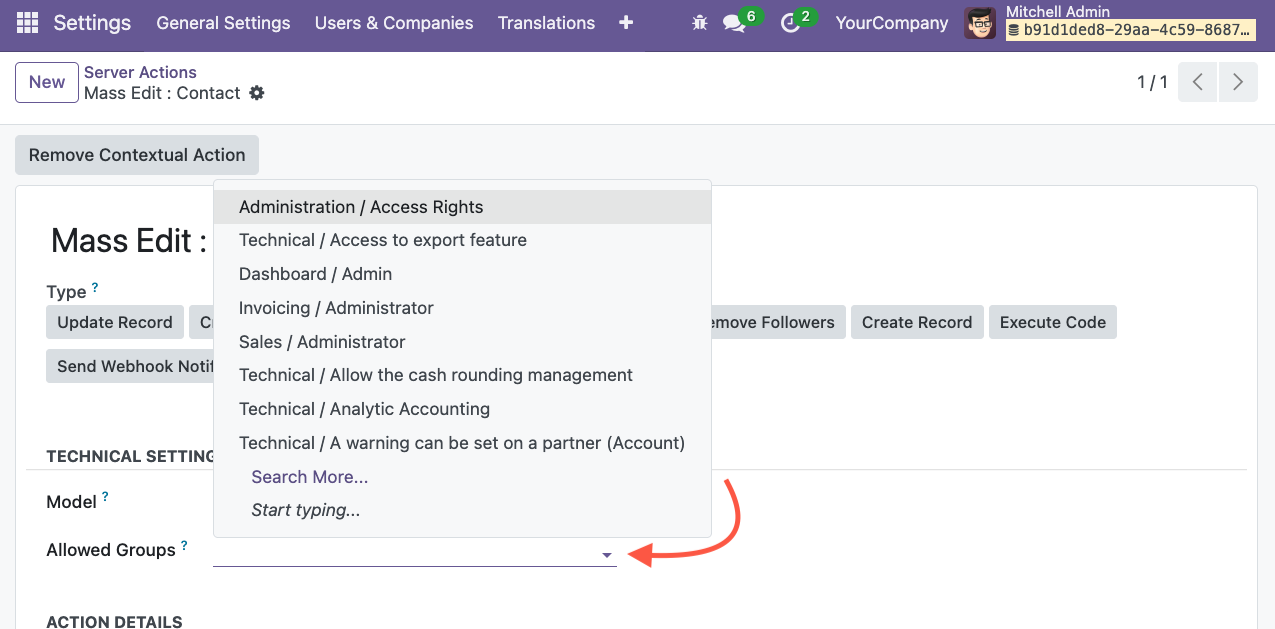1275x629 pixels.
Task: Expand the Allowed Groups dropdown arrow
Action: 607,555
